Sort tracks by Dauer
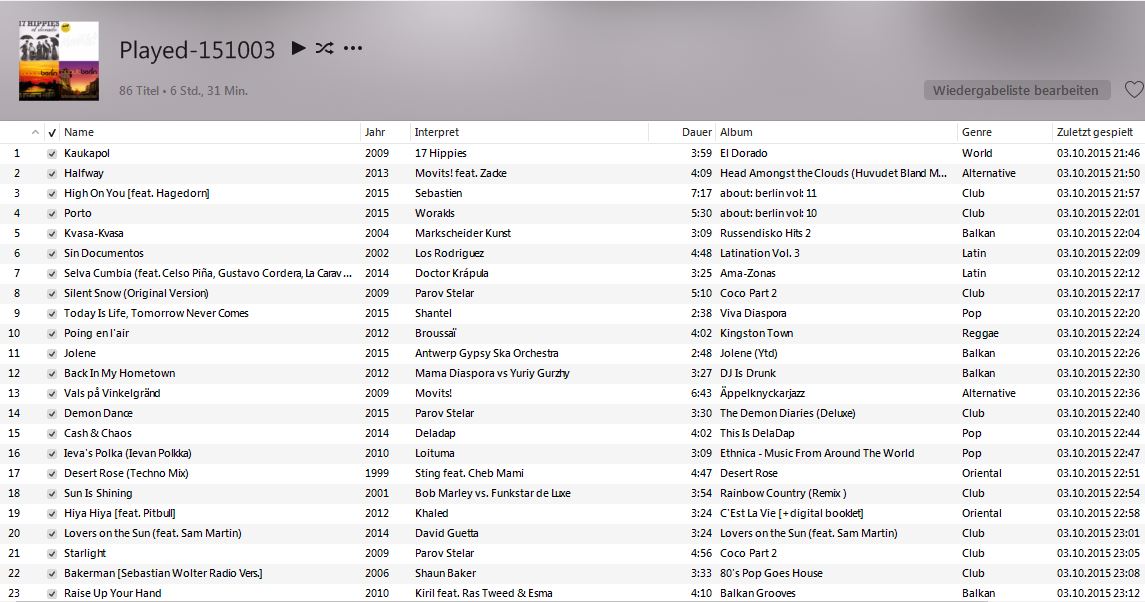 697,131
